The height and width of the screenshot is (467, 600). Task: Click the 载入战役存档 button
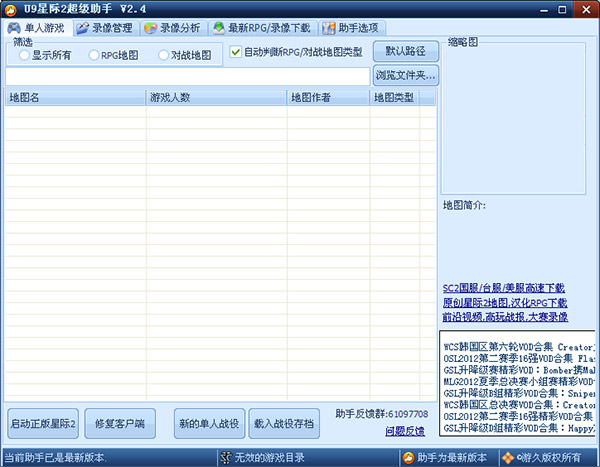(284, 423)
